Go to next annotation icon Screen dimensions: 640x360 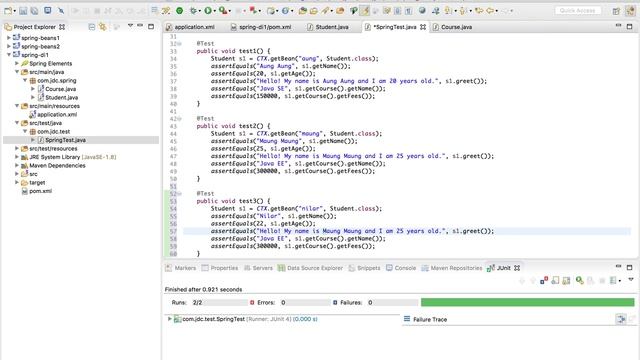coord(447,11)
